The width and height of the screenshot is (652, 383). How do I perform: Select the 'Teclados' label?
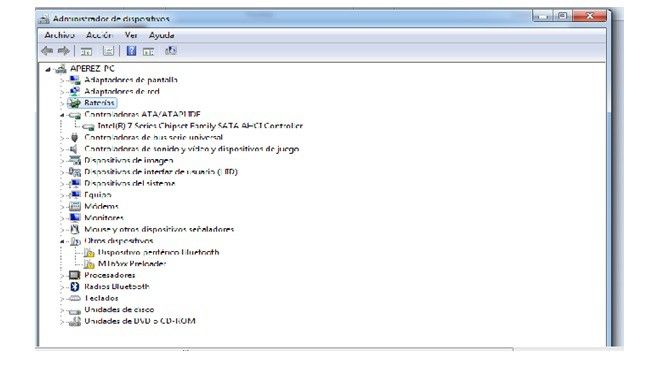point(101,298)
